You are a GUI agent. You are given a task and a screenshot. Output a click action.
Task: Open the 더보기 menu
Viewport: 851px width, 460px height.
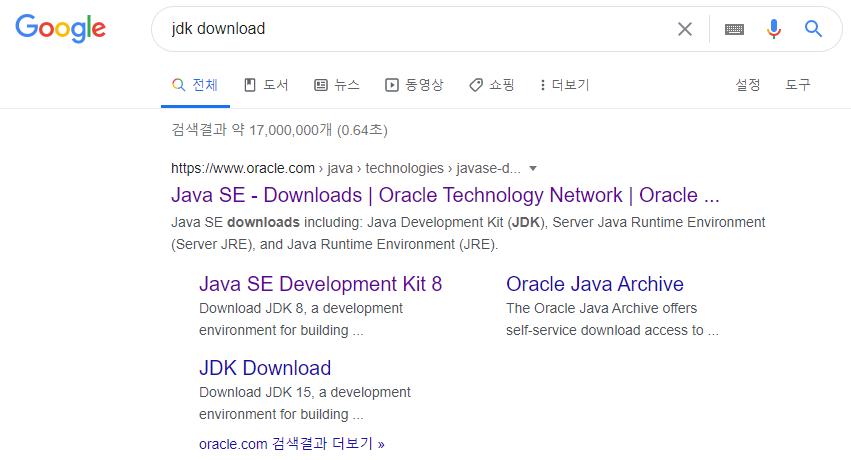coord(564,85)
